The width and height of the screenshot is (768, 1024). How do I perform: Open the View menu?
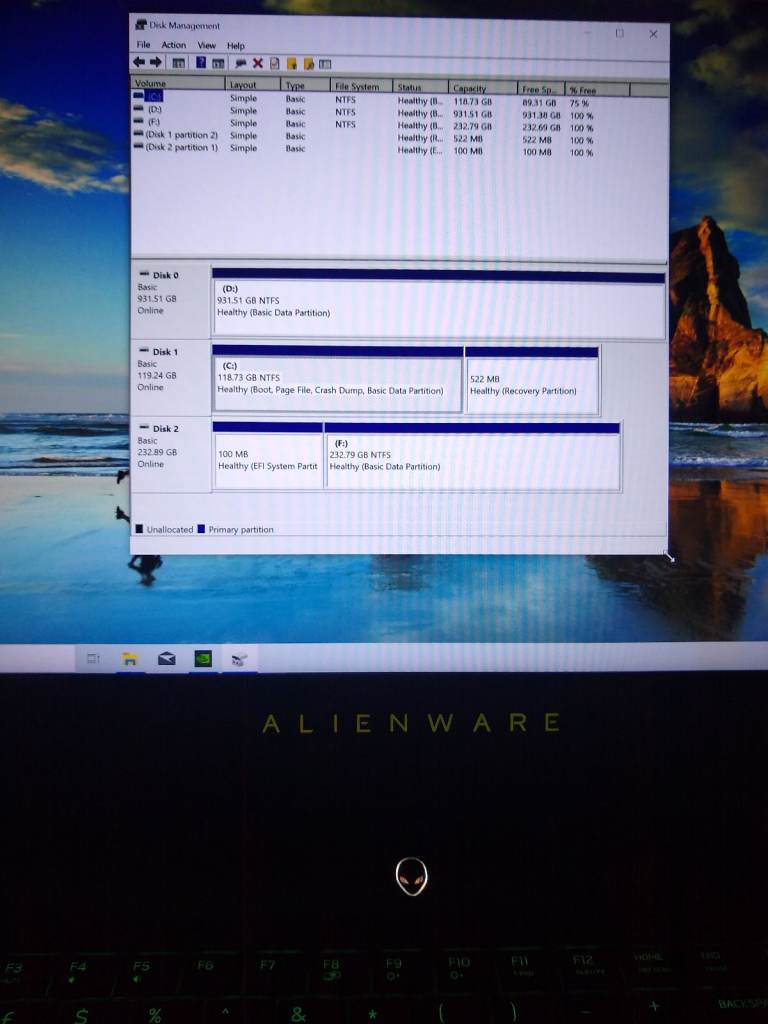(x=206, y=45)
